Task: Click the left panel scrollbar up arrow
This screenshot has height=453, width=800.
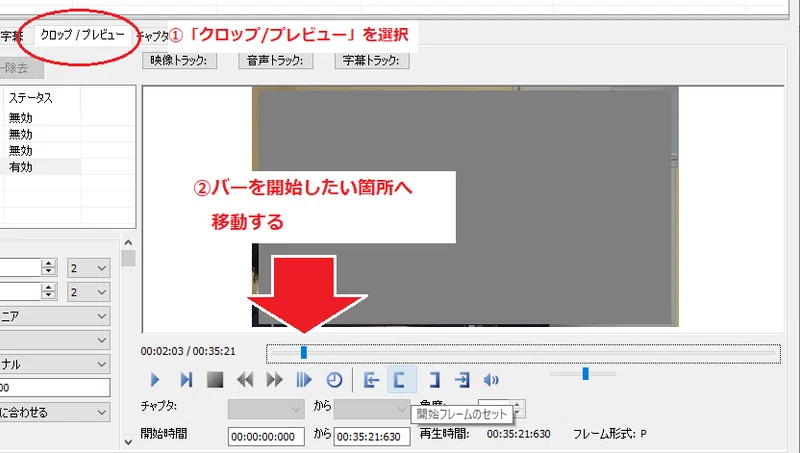Action: click(128, 243)
